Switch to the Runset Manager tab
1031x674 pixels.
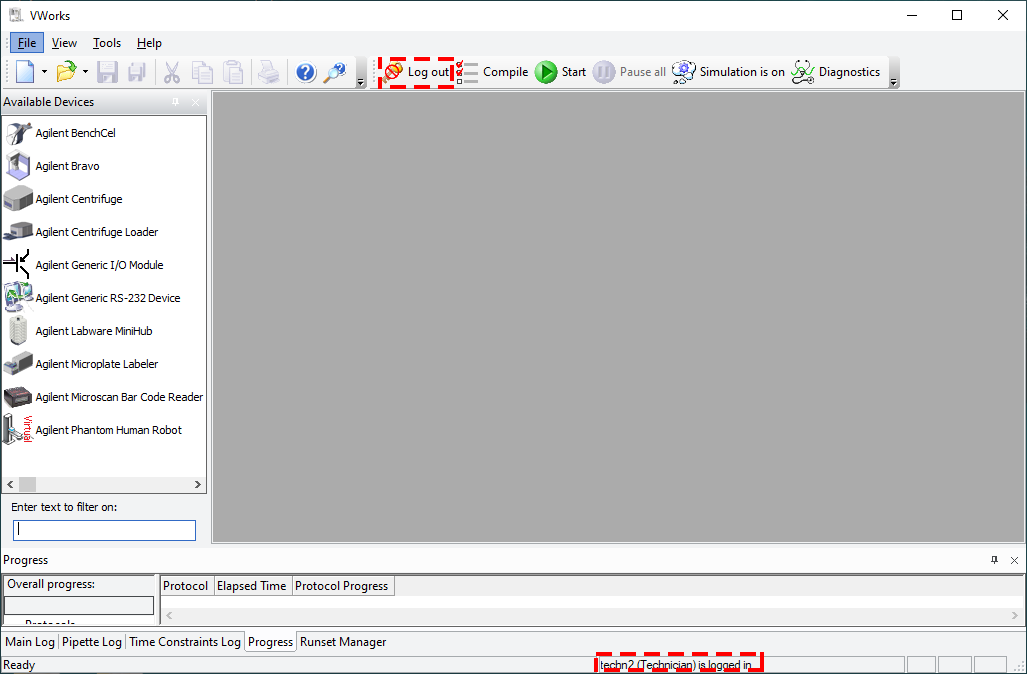click(343, 642)
